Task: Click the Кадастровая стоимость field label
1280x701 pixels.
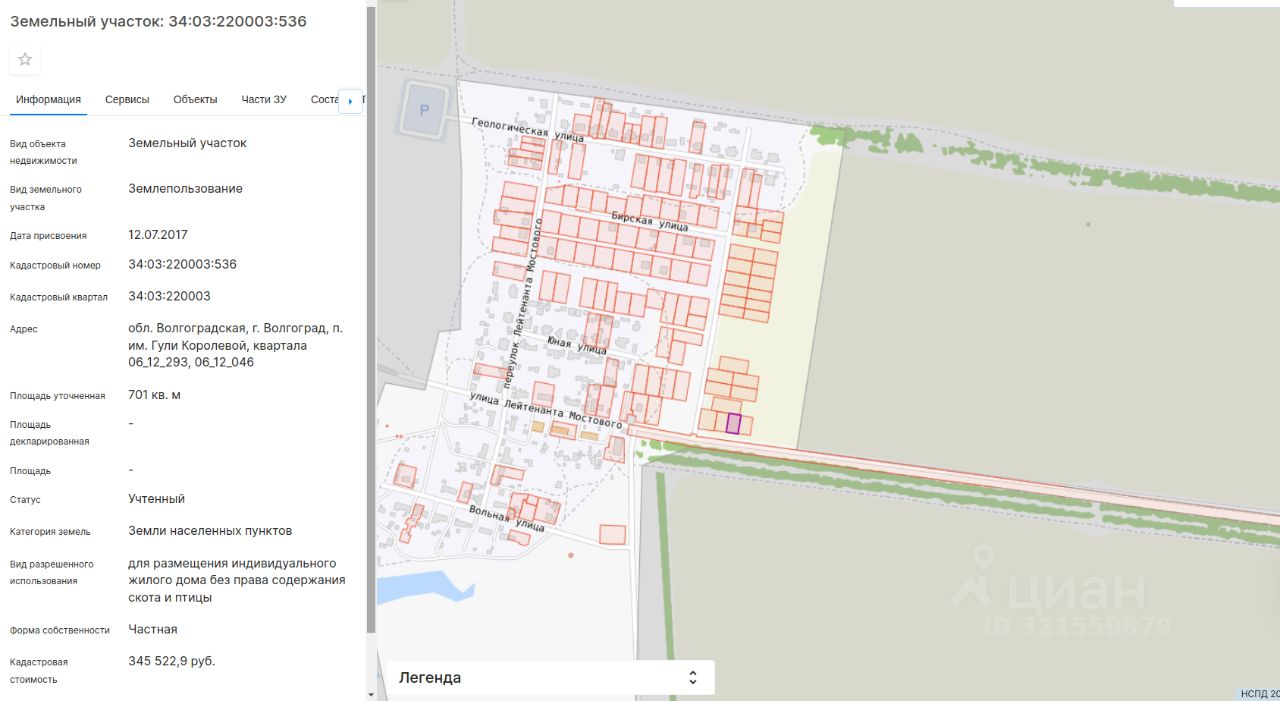Action: 40,671
